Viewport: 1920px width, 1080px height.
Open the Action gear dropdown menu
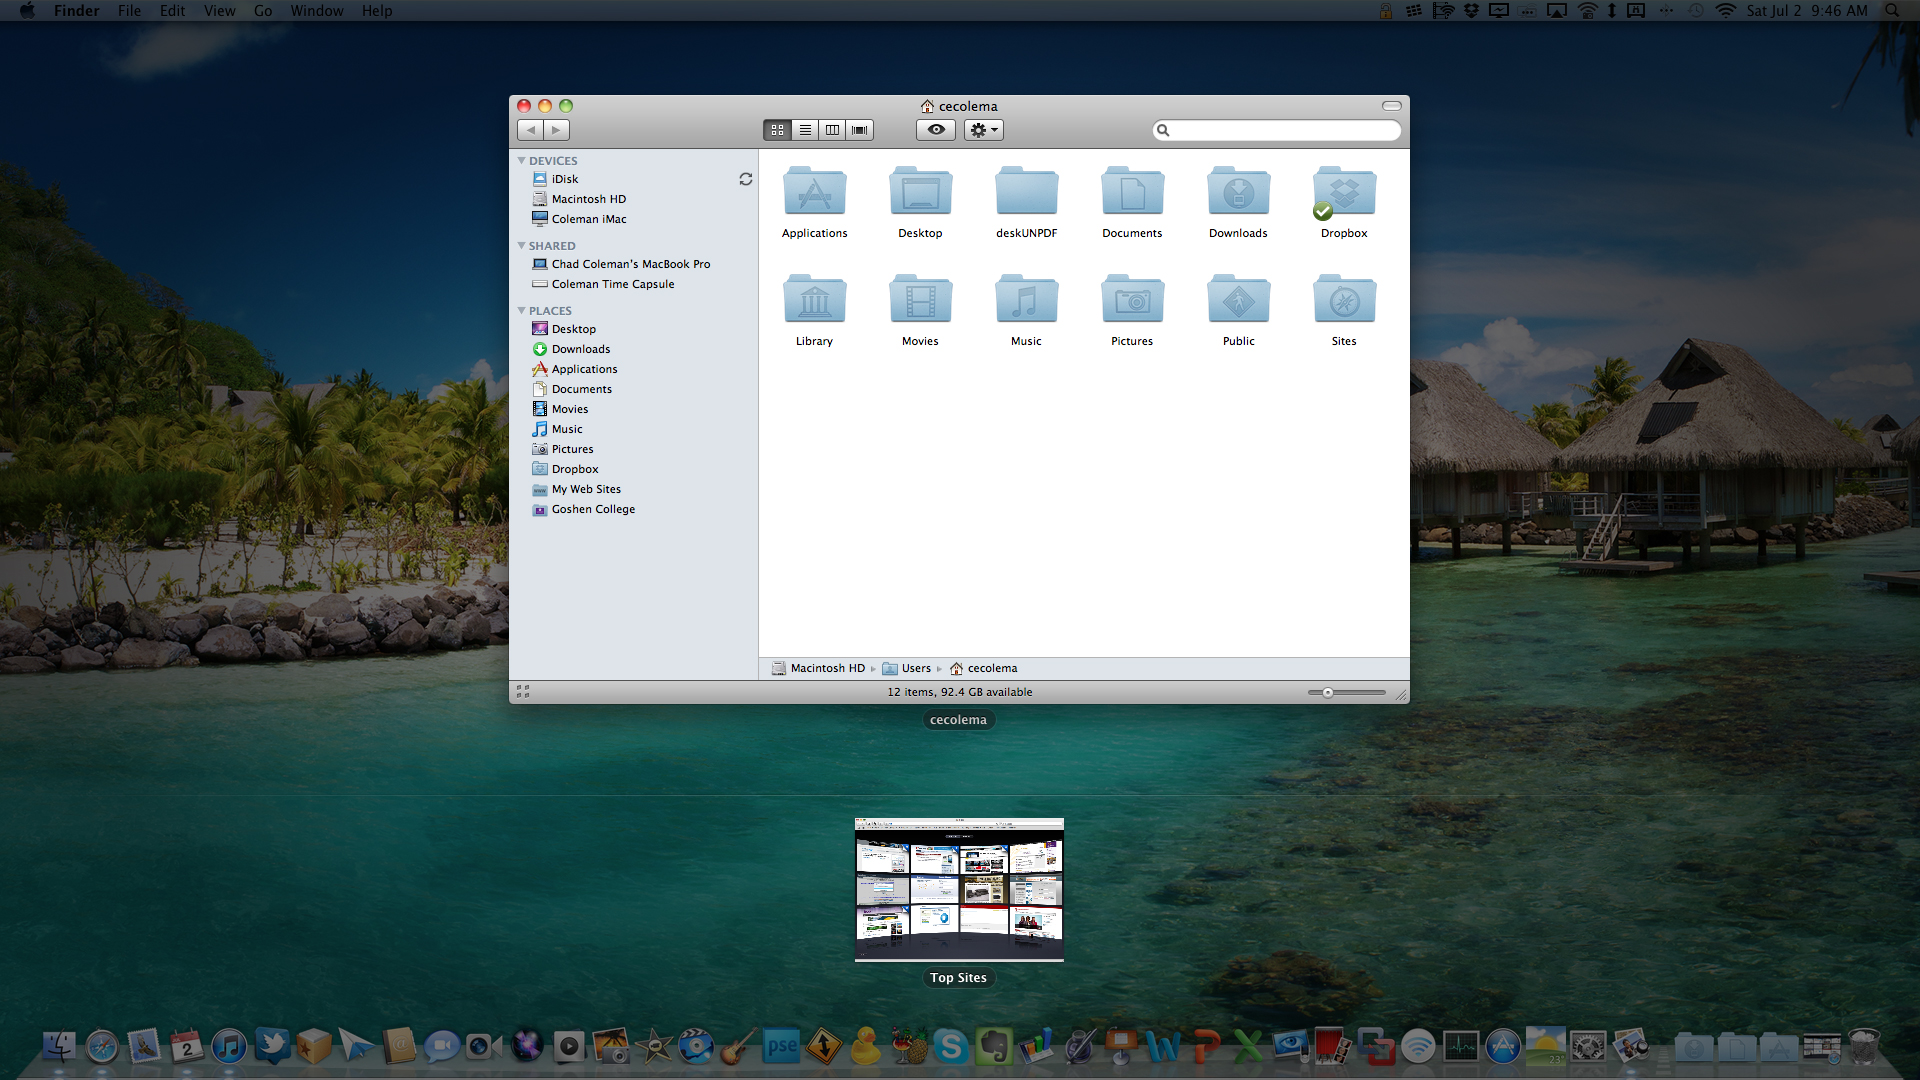click(x=984, y=130)
